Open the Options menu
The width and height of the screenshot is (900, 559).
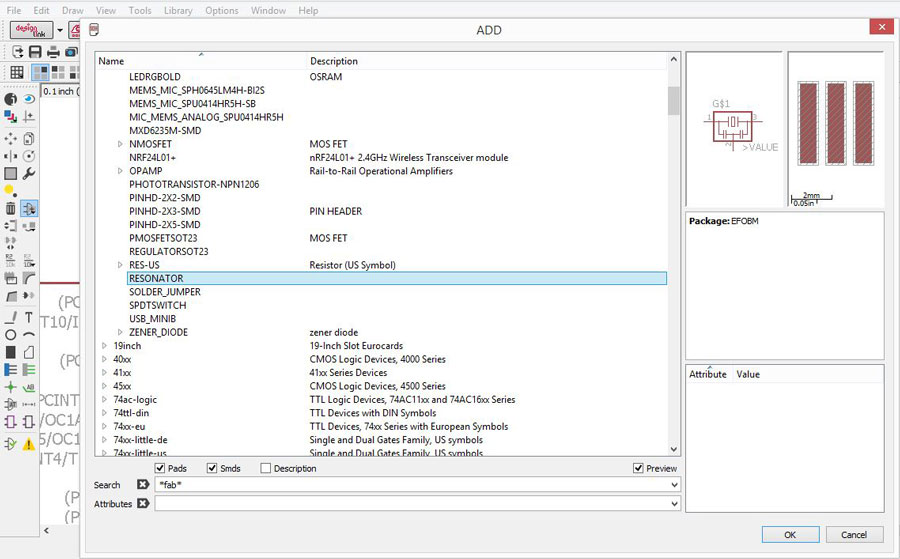[x=222, y=10]
